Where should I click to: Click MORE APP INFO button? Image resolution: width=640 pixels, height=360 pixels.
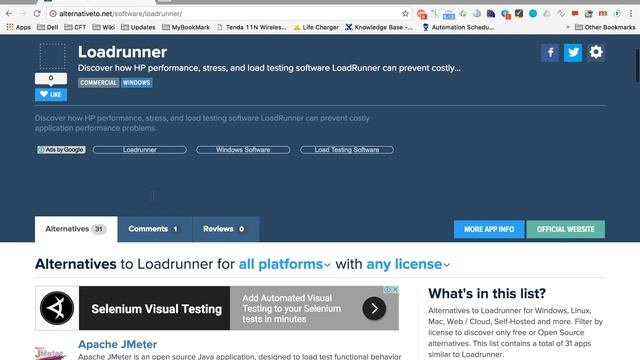click(489, 229)
